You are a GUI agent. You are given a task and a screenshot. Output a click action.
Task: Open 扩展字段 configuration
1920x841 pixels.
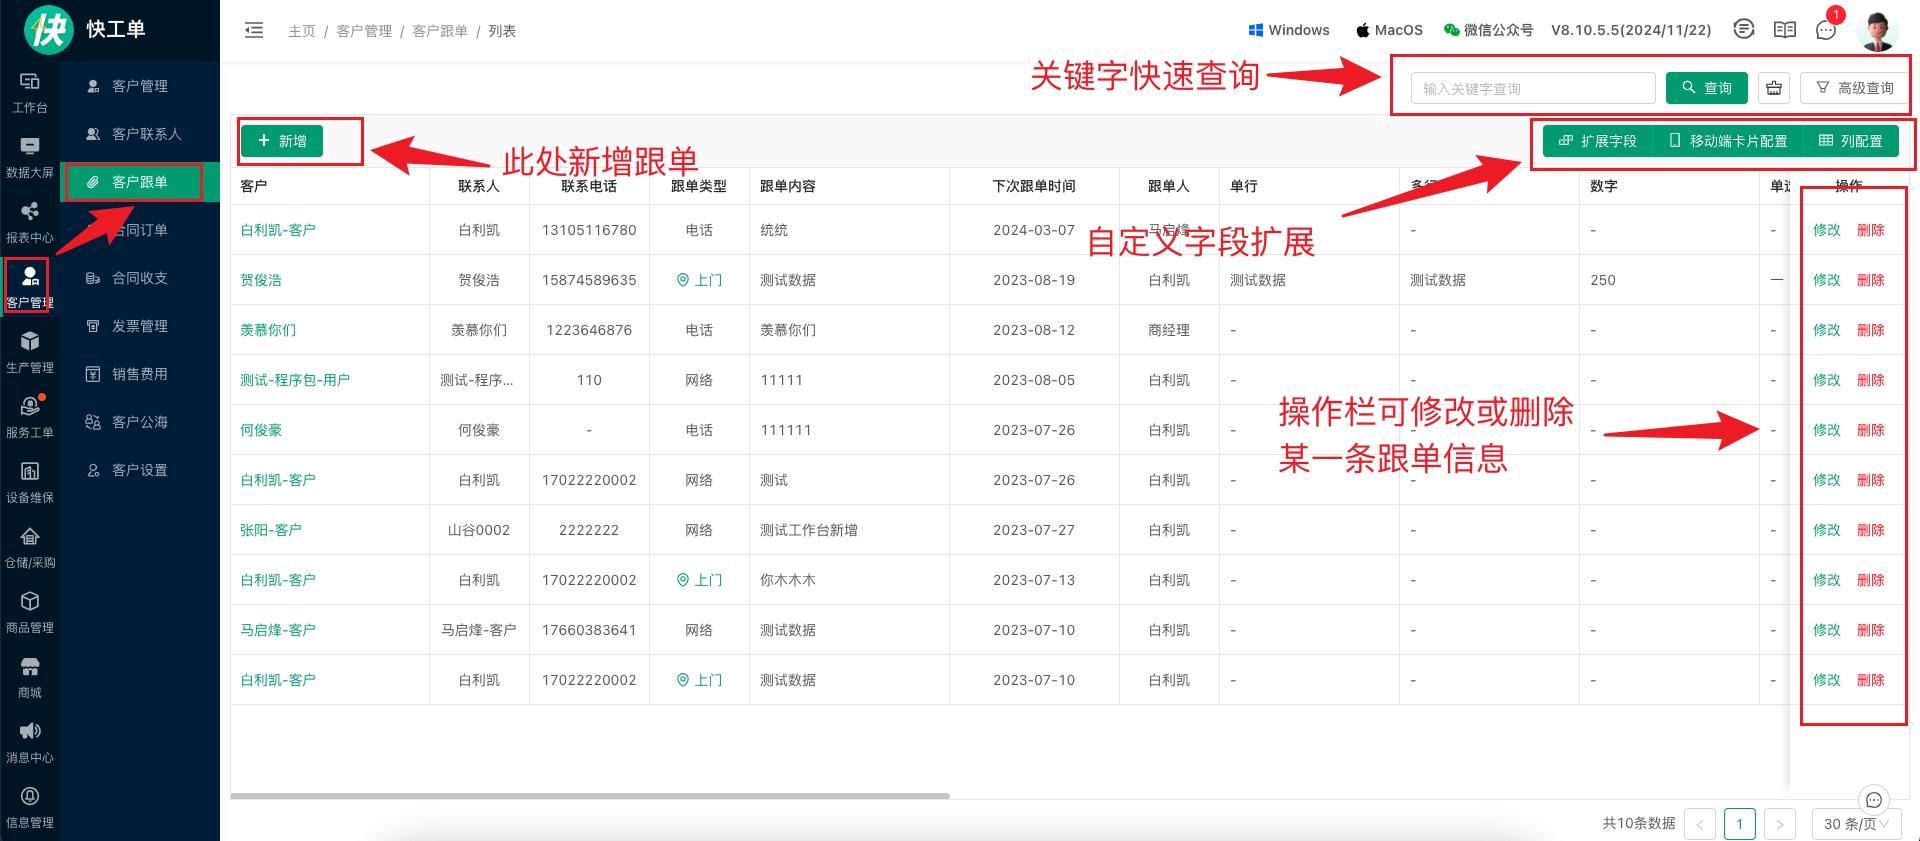1598,141
